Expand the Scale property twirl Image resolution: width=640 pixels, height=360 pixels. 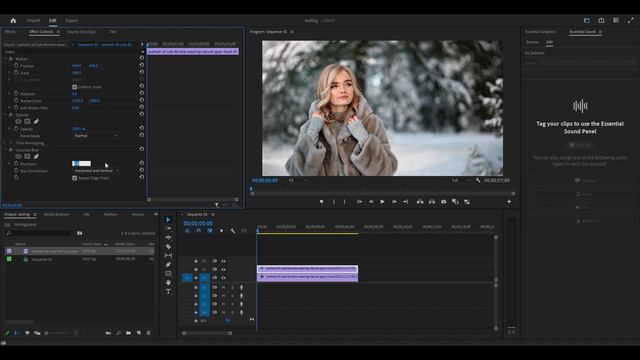tap(10, 72)
